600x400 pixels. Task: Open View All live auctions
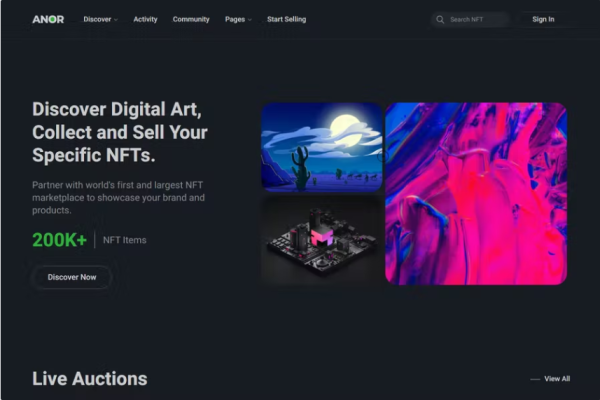(557, 379)
